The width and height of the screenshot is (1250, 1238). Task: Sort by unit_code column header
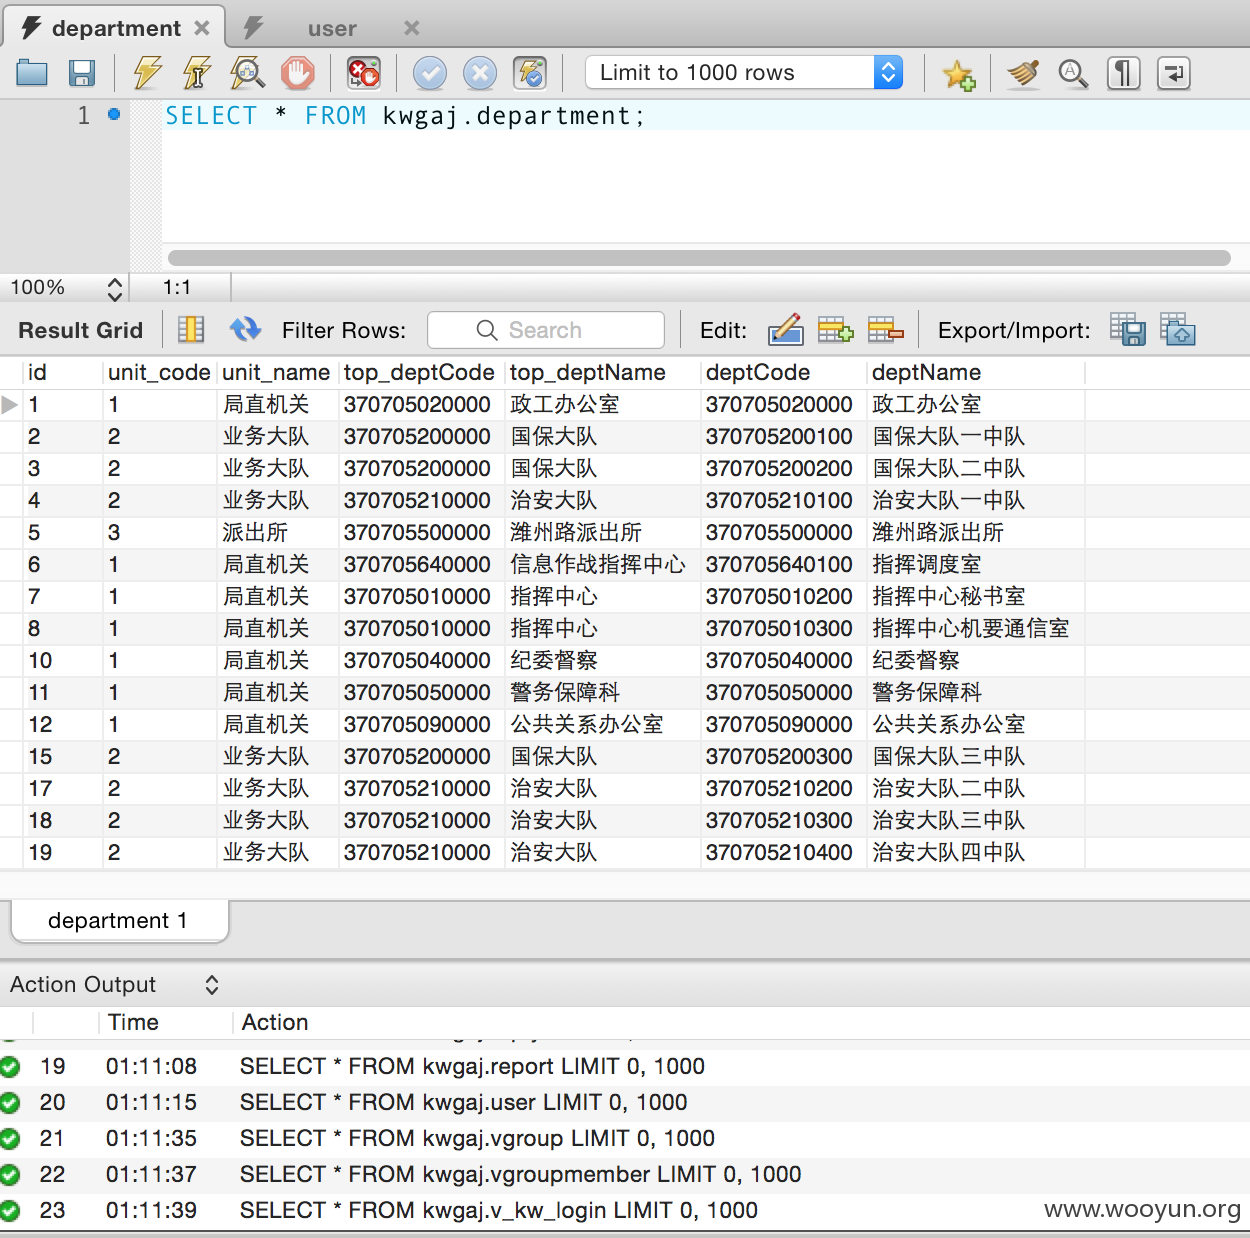160,373
